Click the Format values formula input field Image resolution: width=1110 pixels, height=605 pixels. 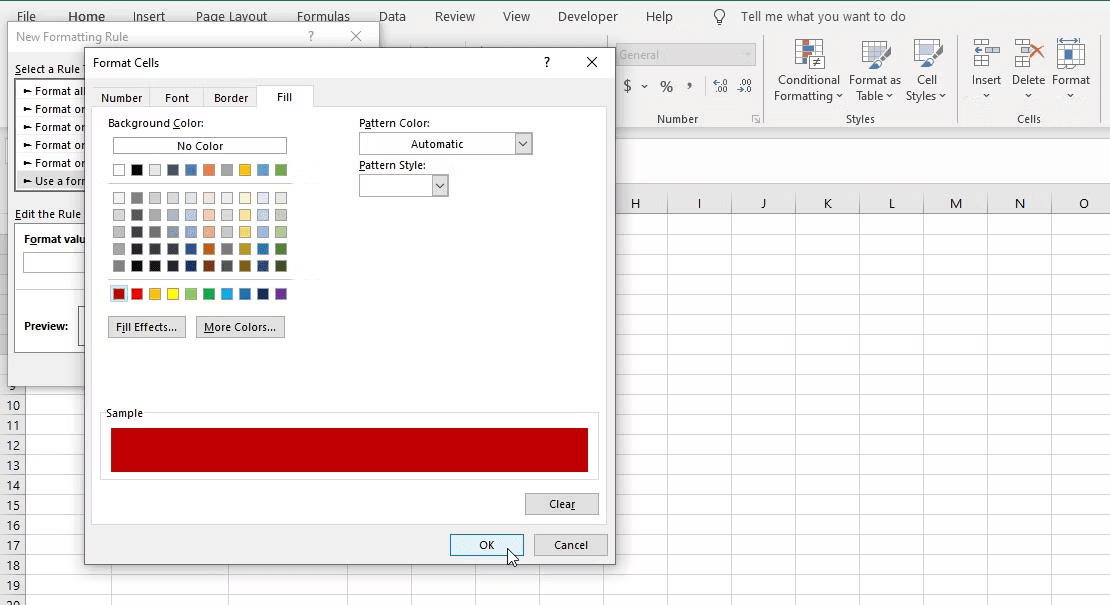(x=54, y=263)
